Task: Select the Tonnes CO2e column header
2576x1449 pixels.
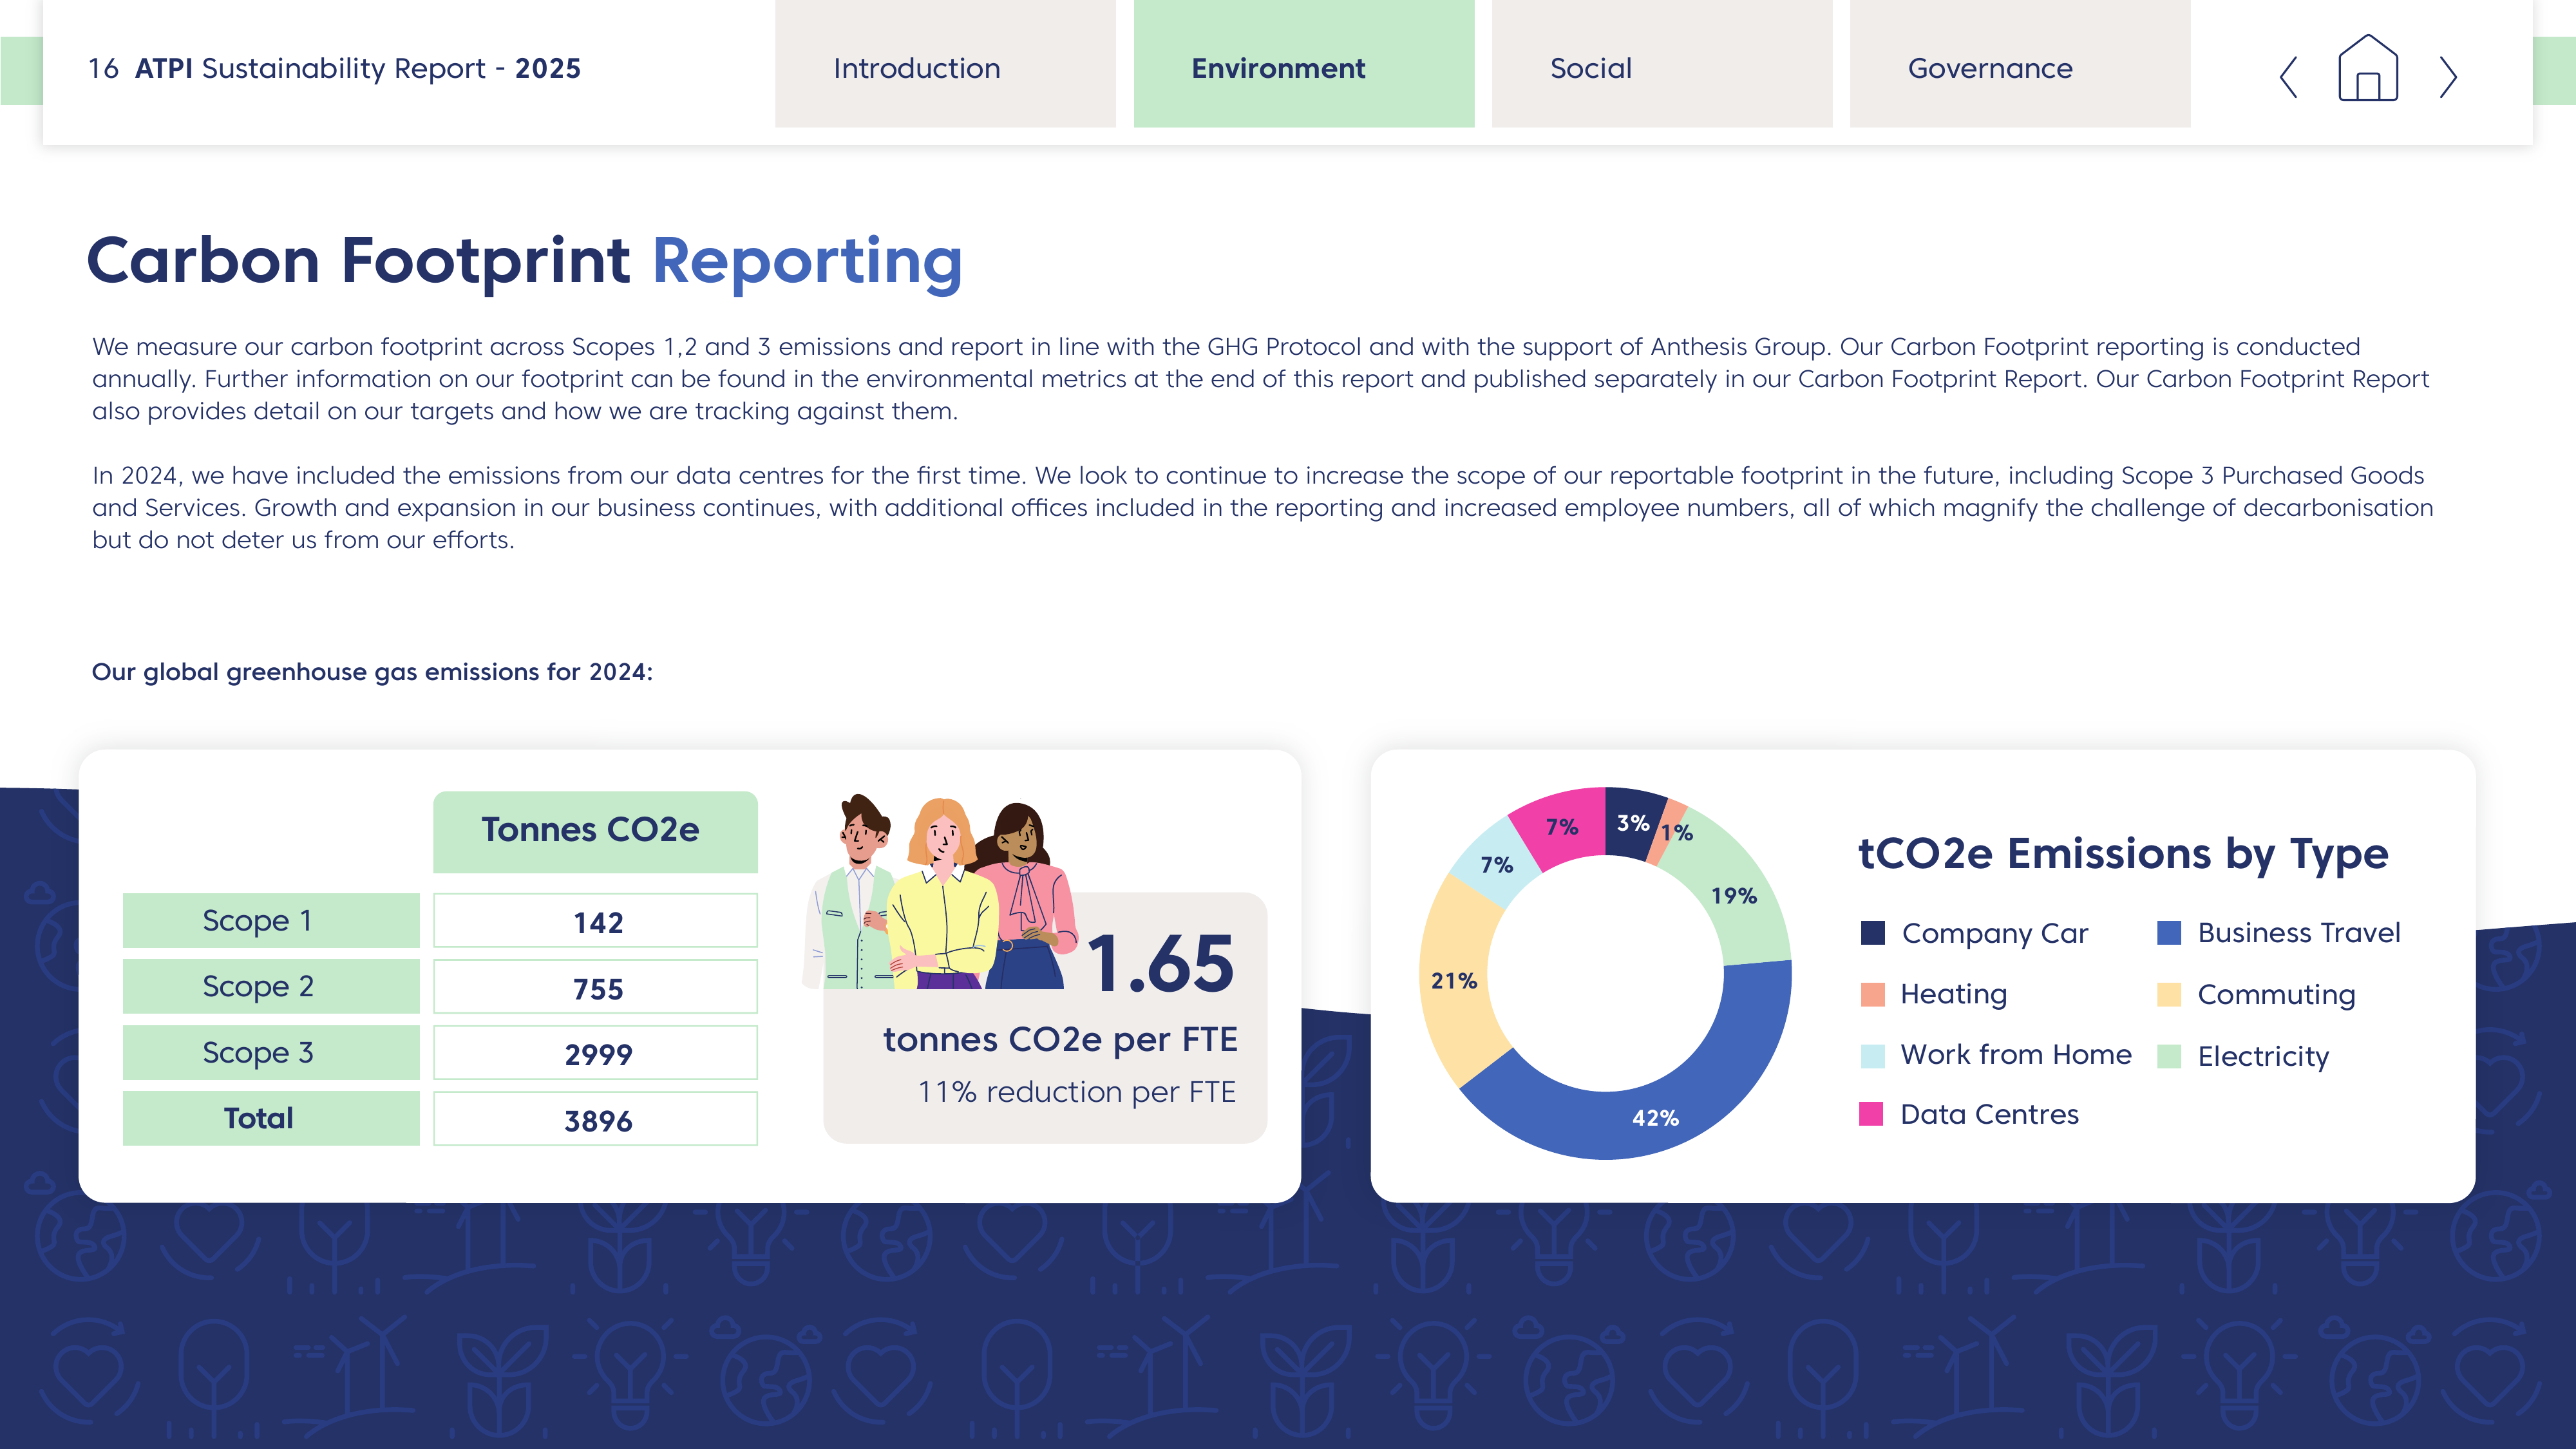Action: click(x=595, y=831)
